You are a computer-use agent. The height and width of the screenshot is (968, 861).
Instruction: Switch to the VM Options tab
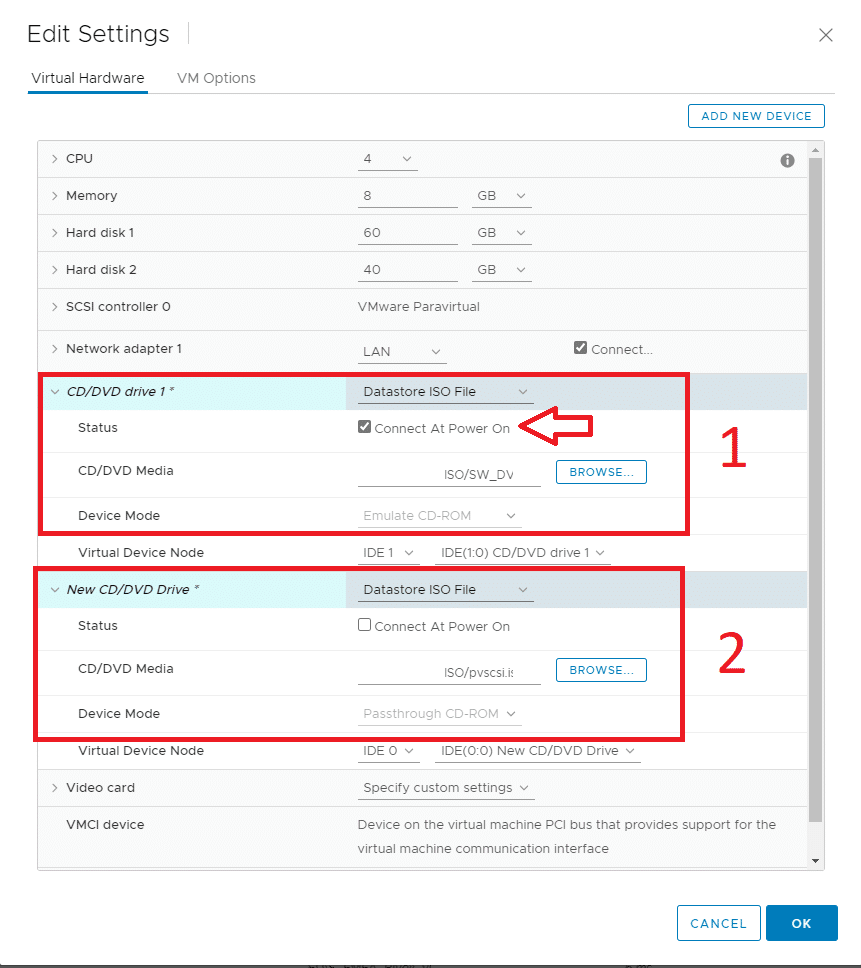(x=216, y=78)
